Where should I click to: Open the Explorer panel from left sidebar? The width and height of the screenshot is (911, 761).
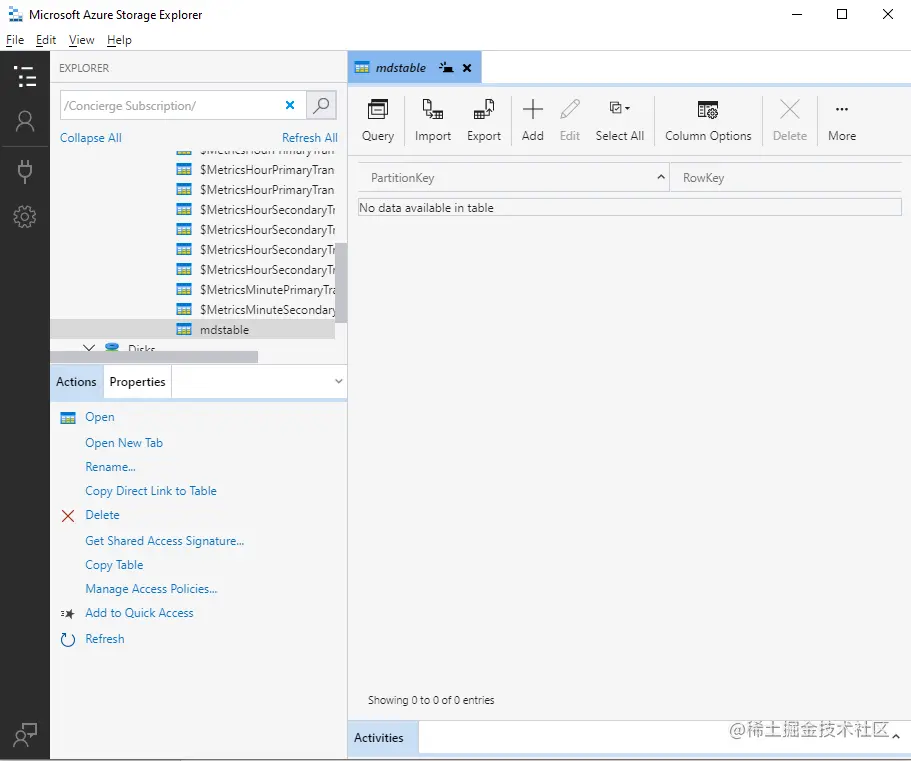pos(25,75)
